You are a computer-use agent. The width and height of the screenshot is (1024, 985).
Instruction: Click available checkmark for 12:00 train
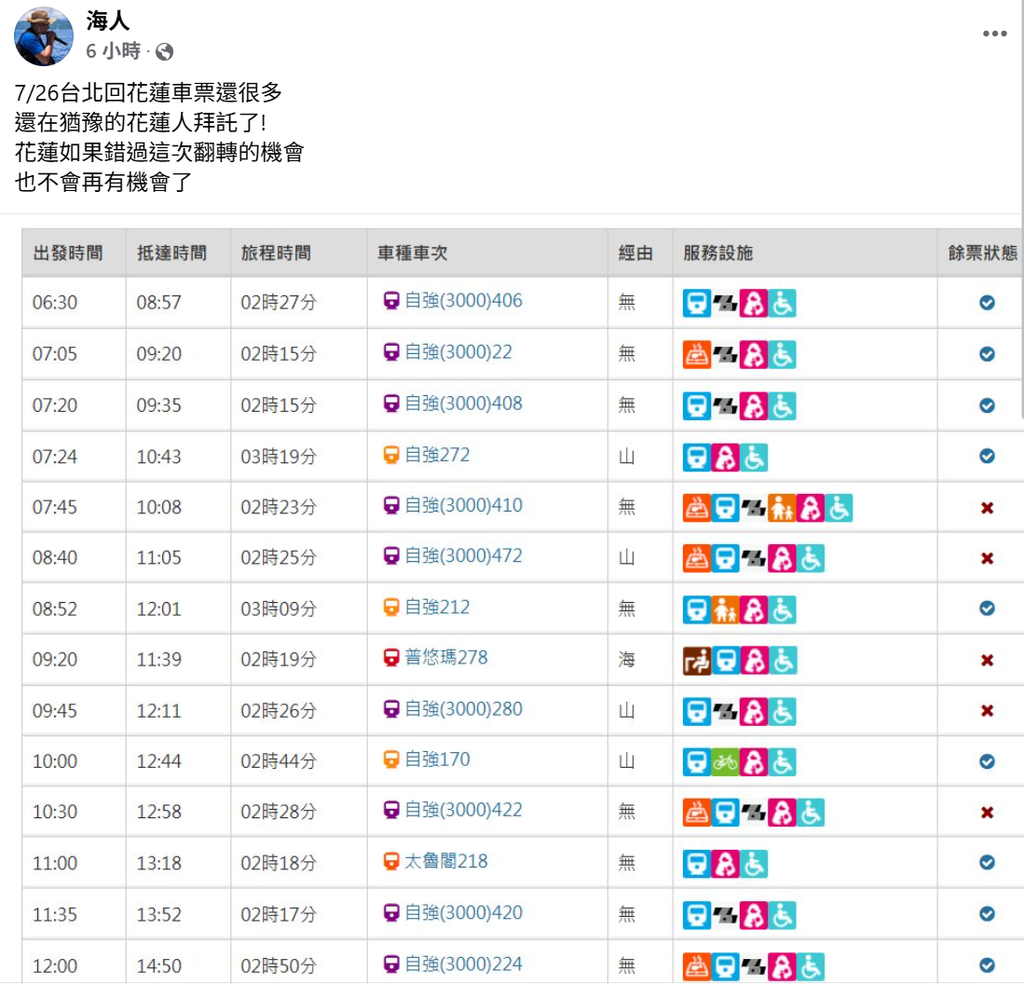coord(987,965)
